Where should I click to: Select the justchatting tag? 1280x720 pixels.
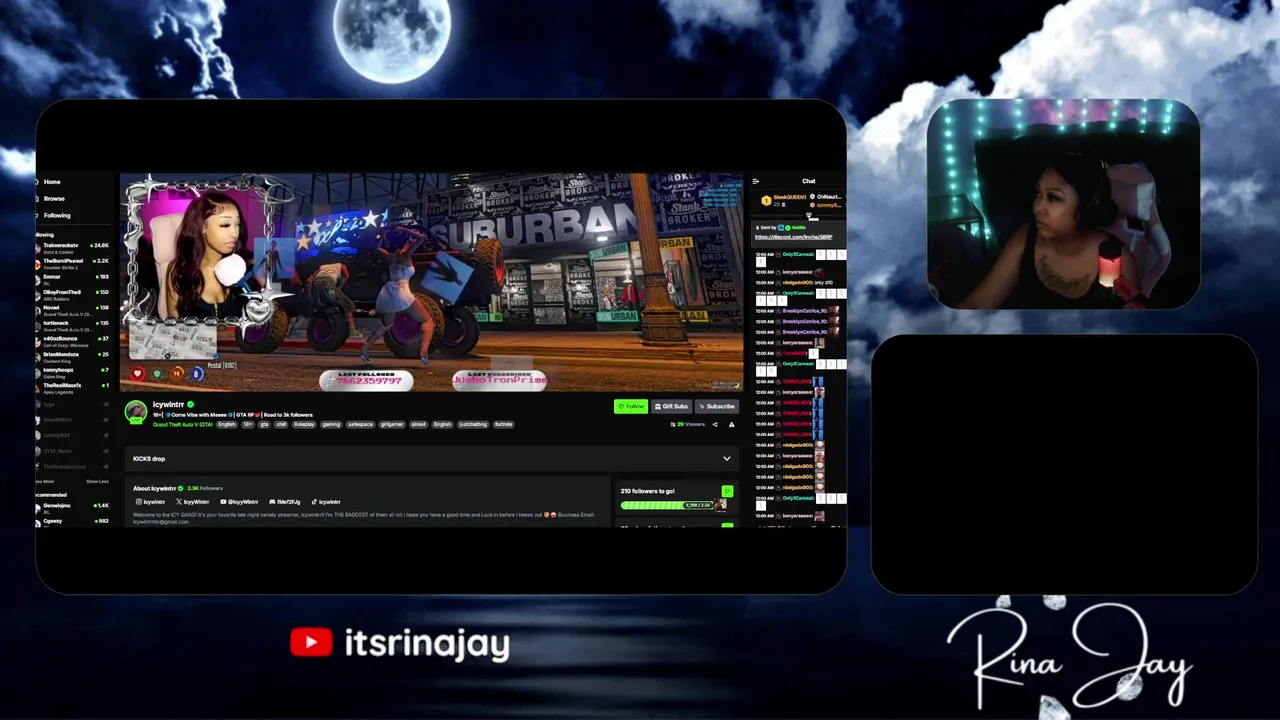click(473, 425)
